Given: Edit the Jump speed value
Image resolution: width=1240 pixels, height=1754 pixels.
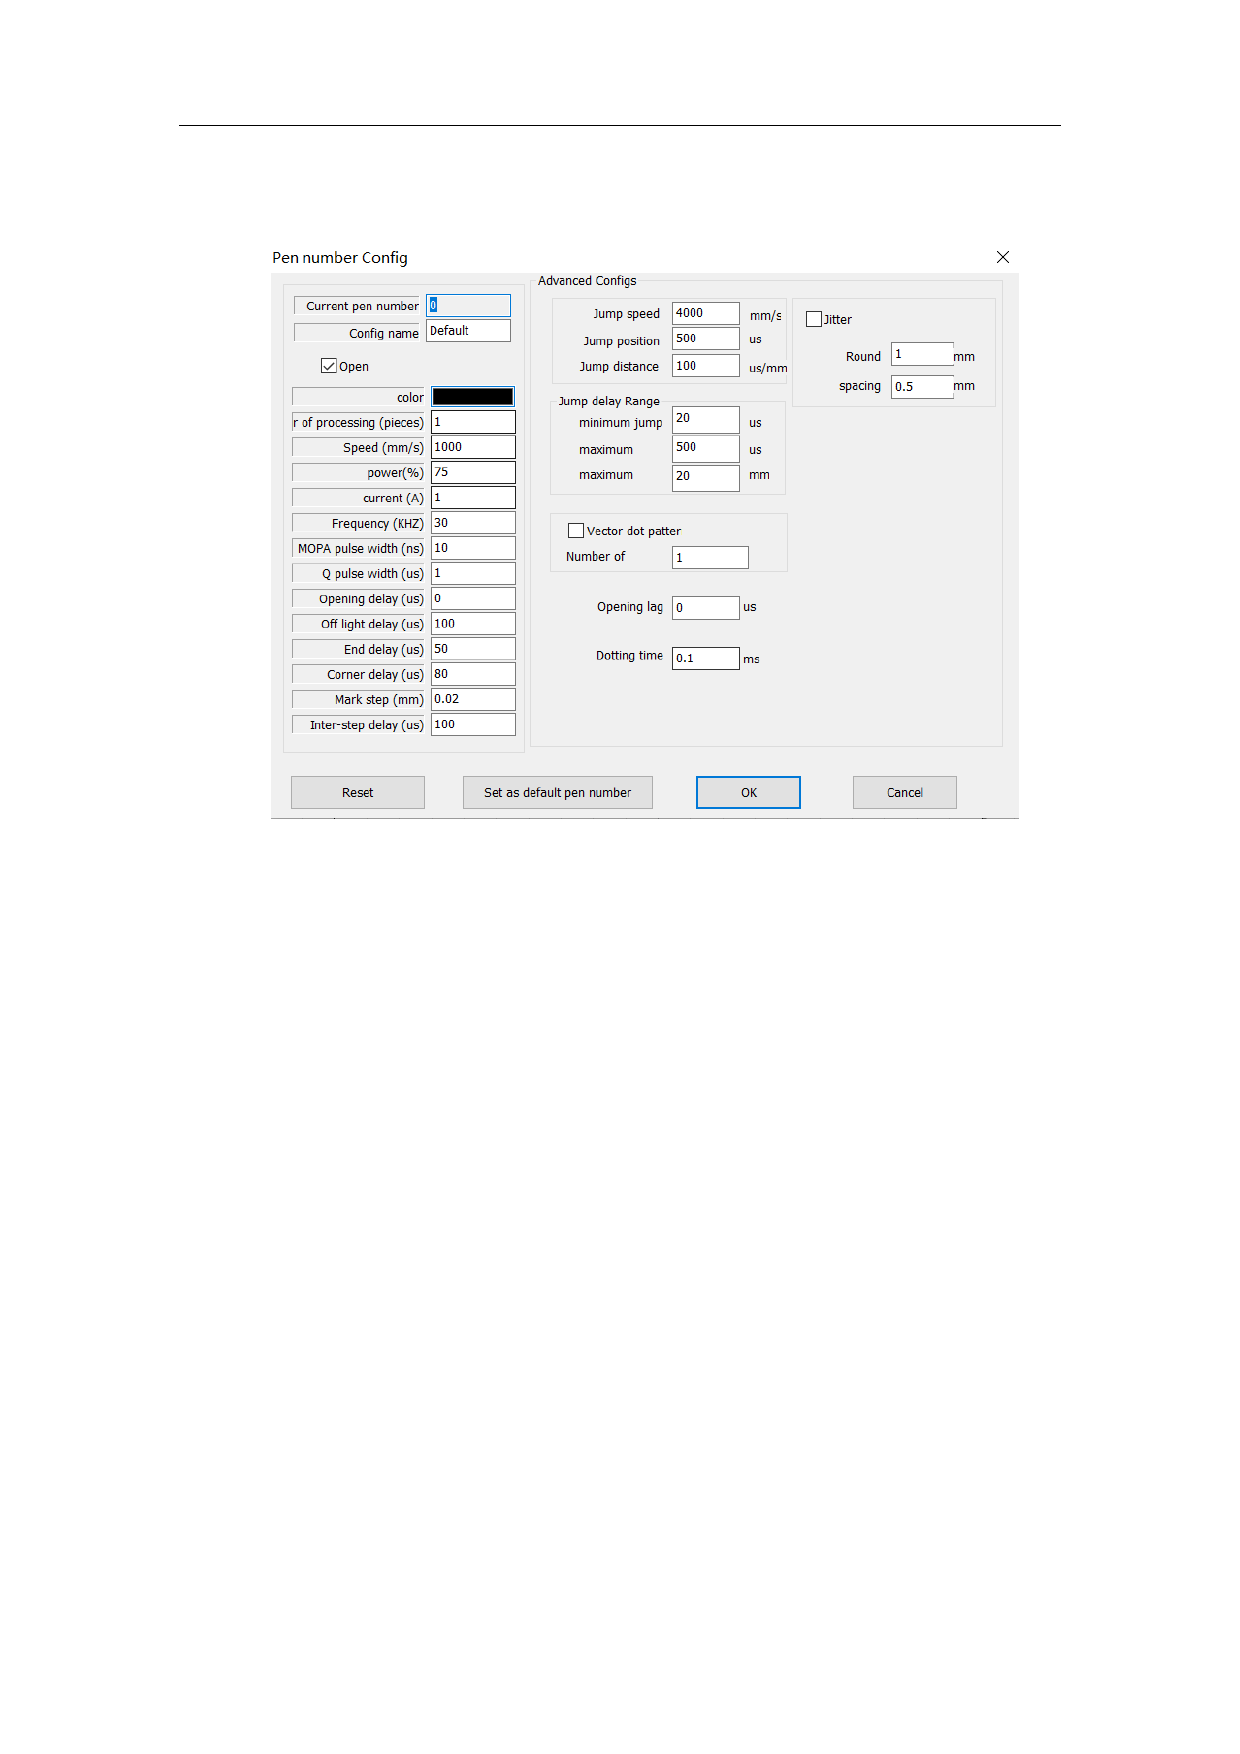Looking at the screenshot, I should click(705, 313).
